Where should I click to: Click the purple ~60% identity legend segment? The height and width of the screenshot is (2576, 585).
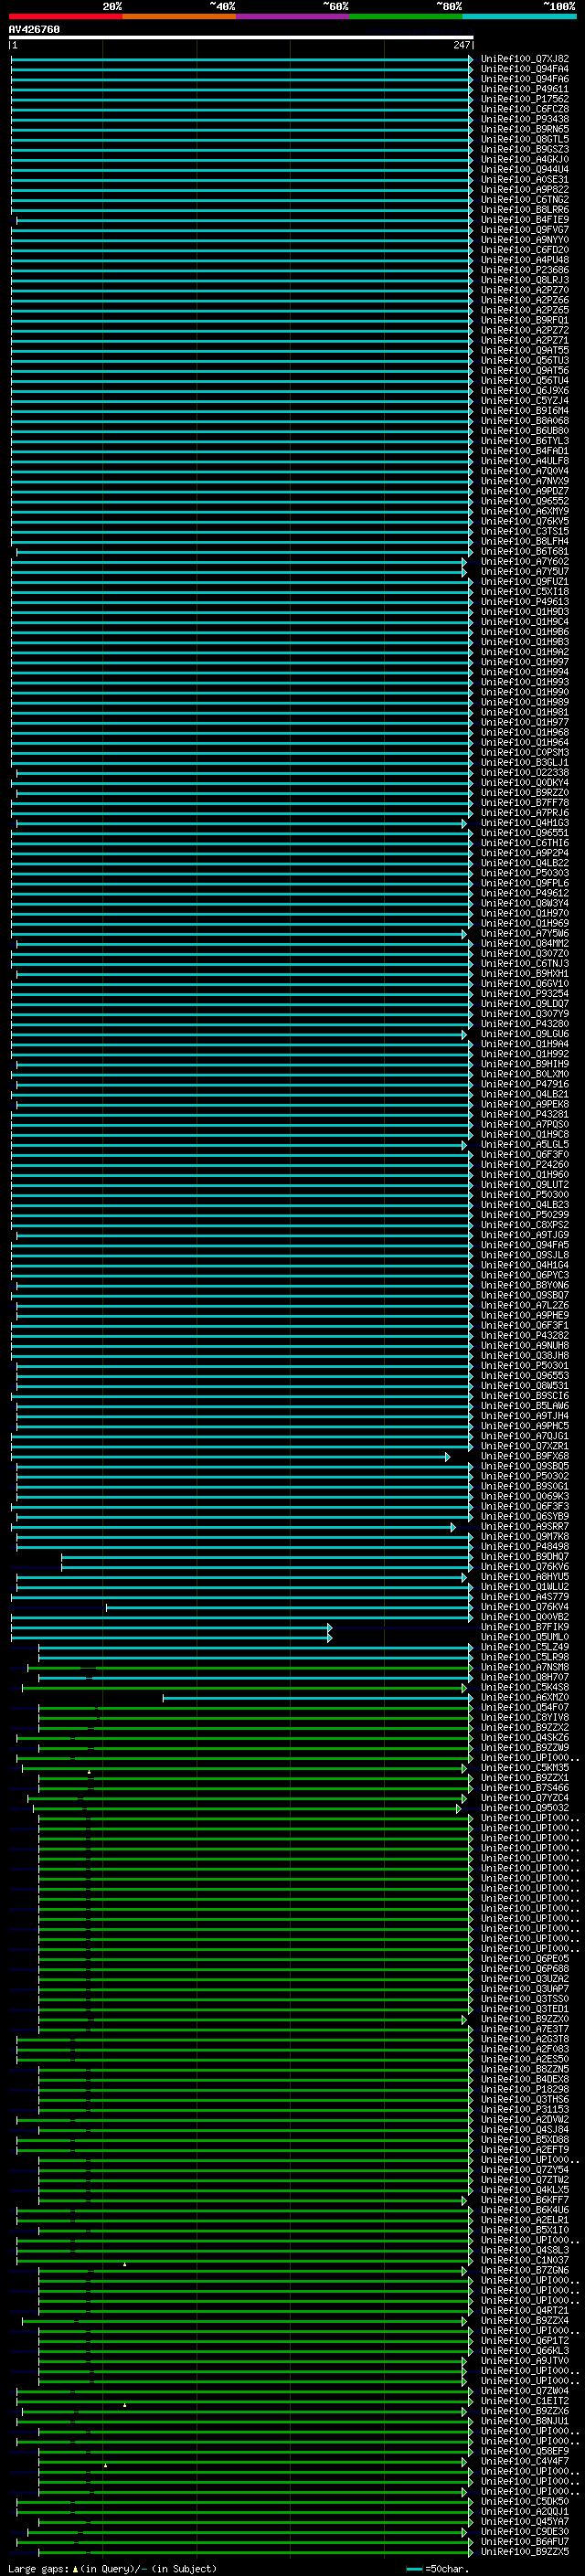(292, 16)
